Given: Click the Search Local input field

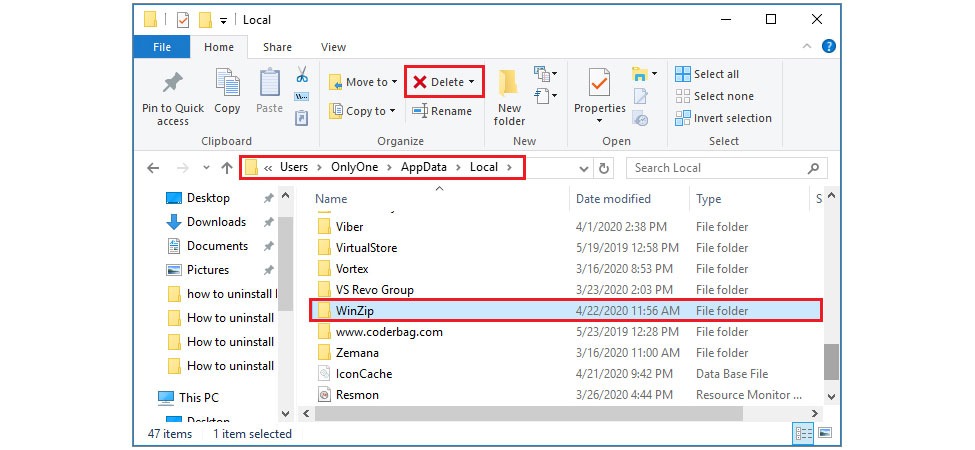Looking at the screenshot, I should pyautogui.click(x=717, y=168).
